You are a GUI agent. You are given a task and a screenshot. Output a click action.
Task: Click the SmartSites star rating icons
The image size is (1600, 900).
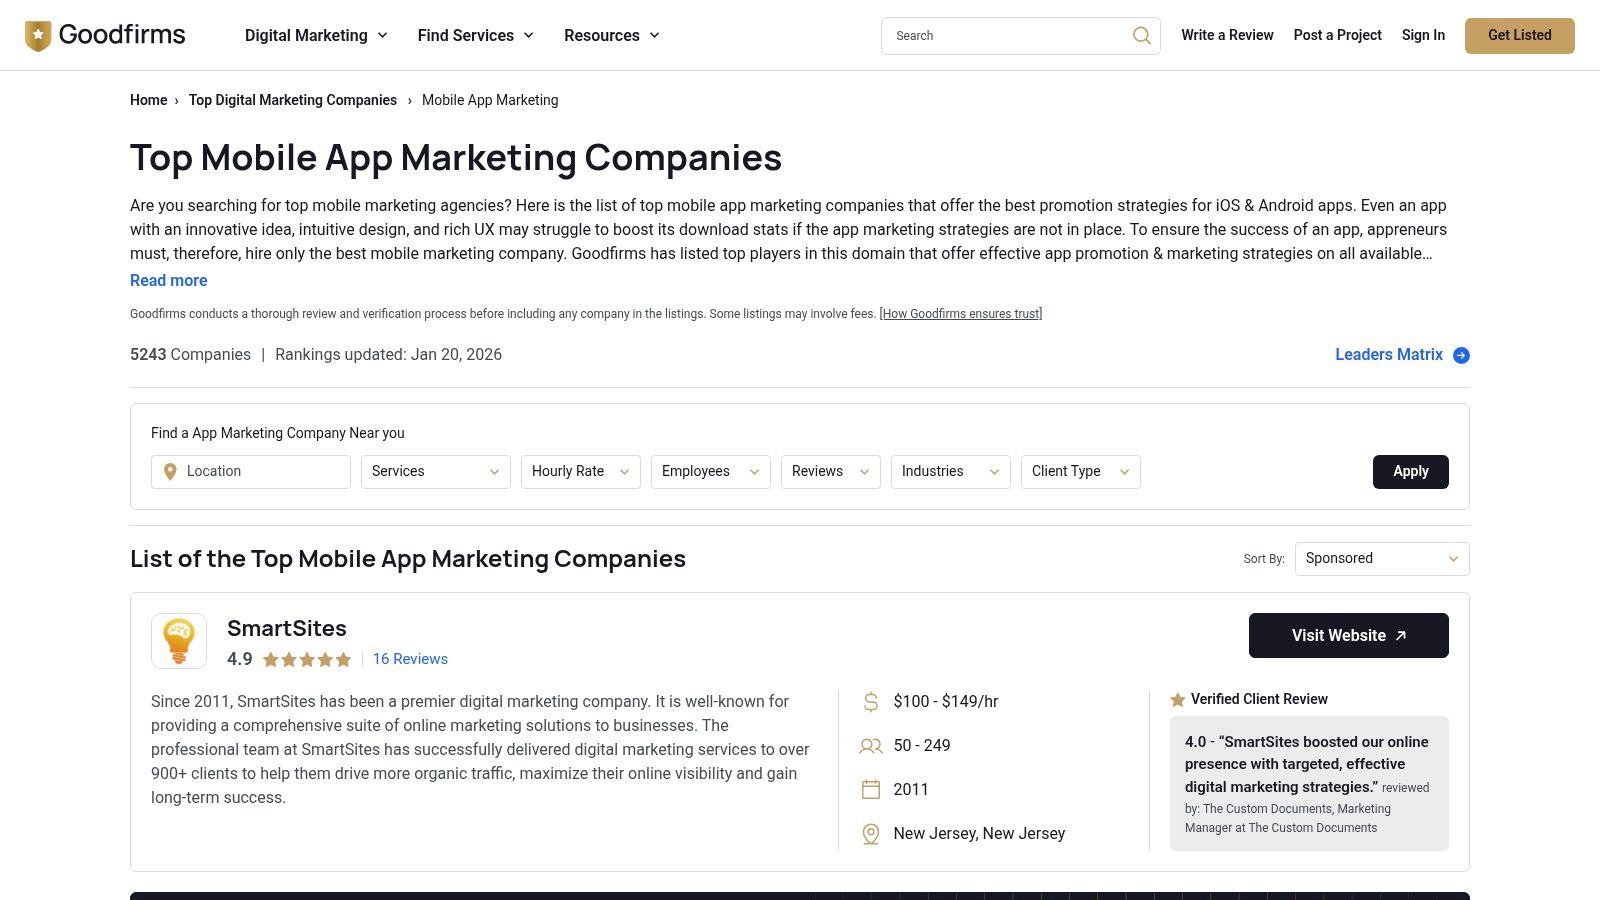307,660
